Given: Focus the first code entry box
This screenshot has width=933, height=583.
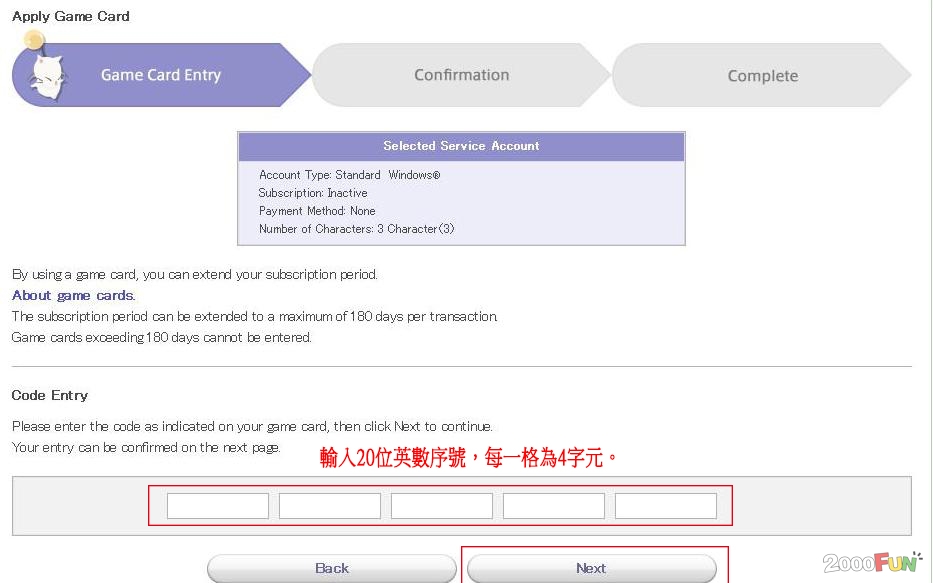Looking at the screenshot, I should 218,506.
